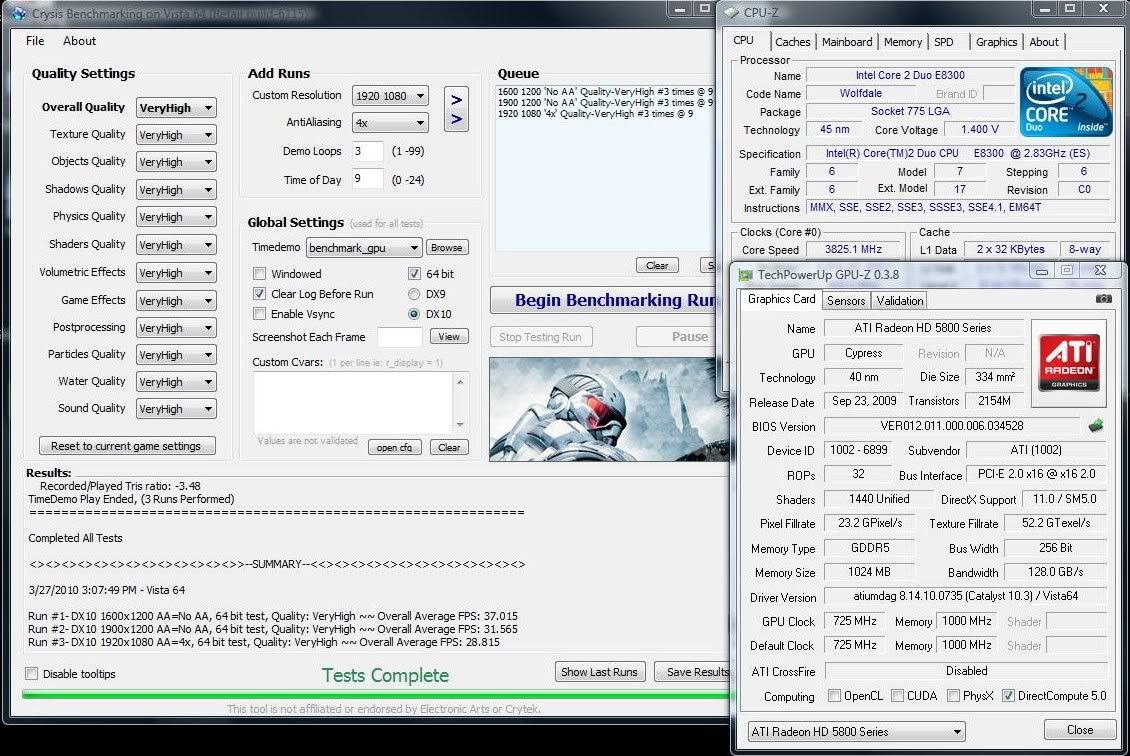Toggle the 64 bit checkbox

click(x=414, y=274)
